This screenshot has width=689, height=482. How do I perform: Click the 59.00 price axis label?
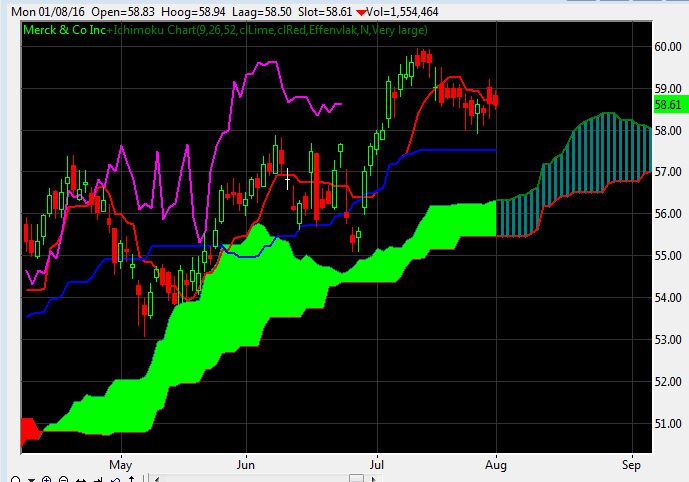coord(668,89)
